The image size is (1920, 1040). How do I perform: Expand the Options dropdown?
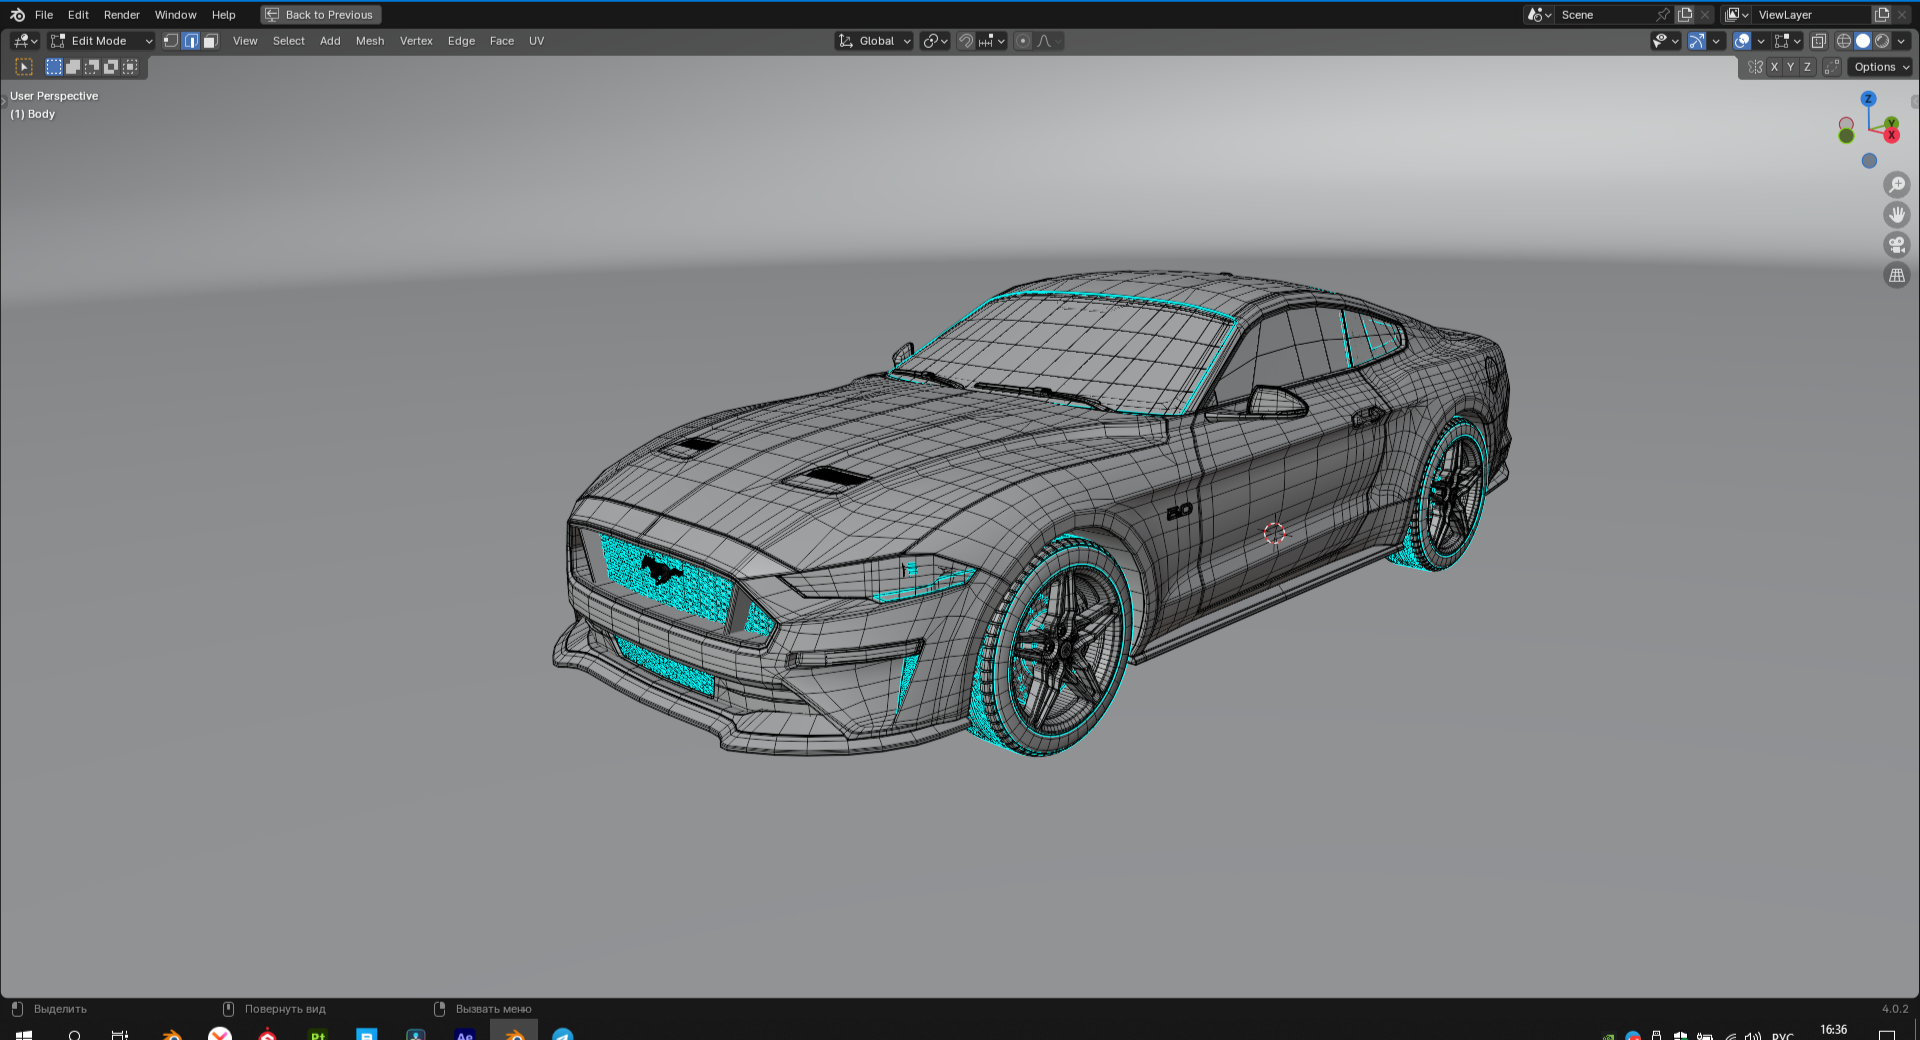[x=1880, y=67]
